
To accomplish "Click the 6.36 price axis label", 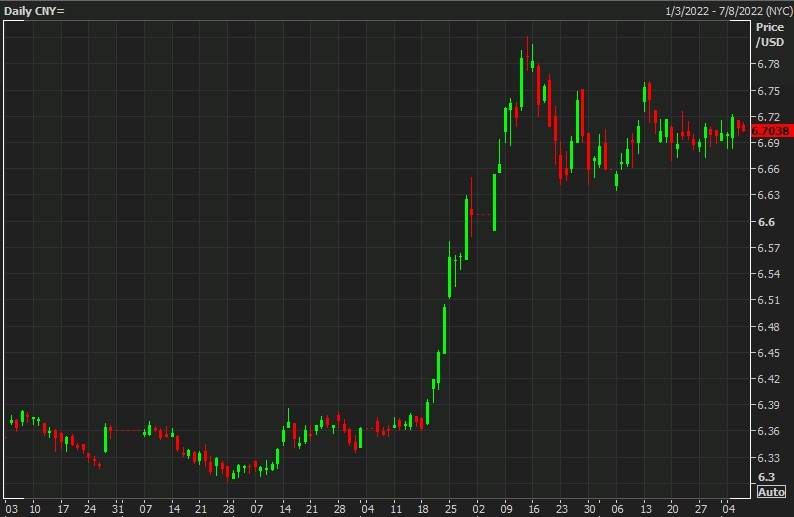I will coord(768,431).
